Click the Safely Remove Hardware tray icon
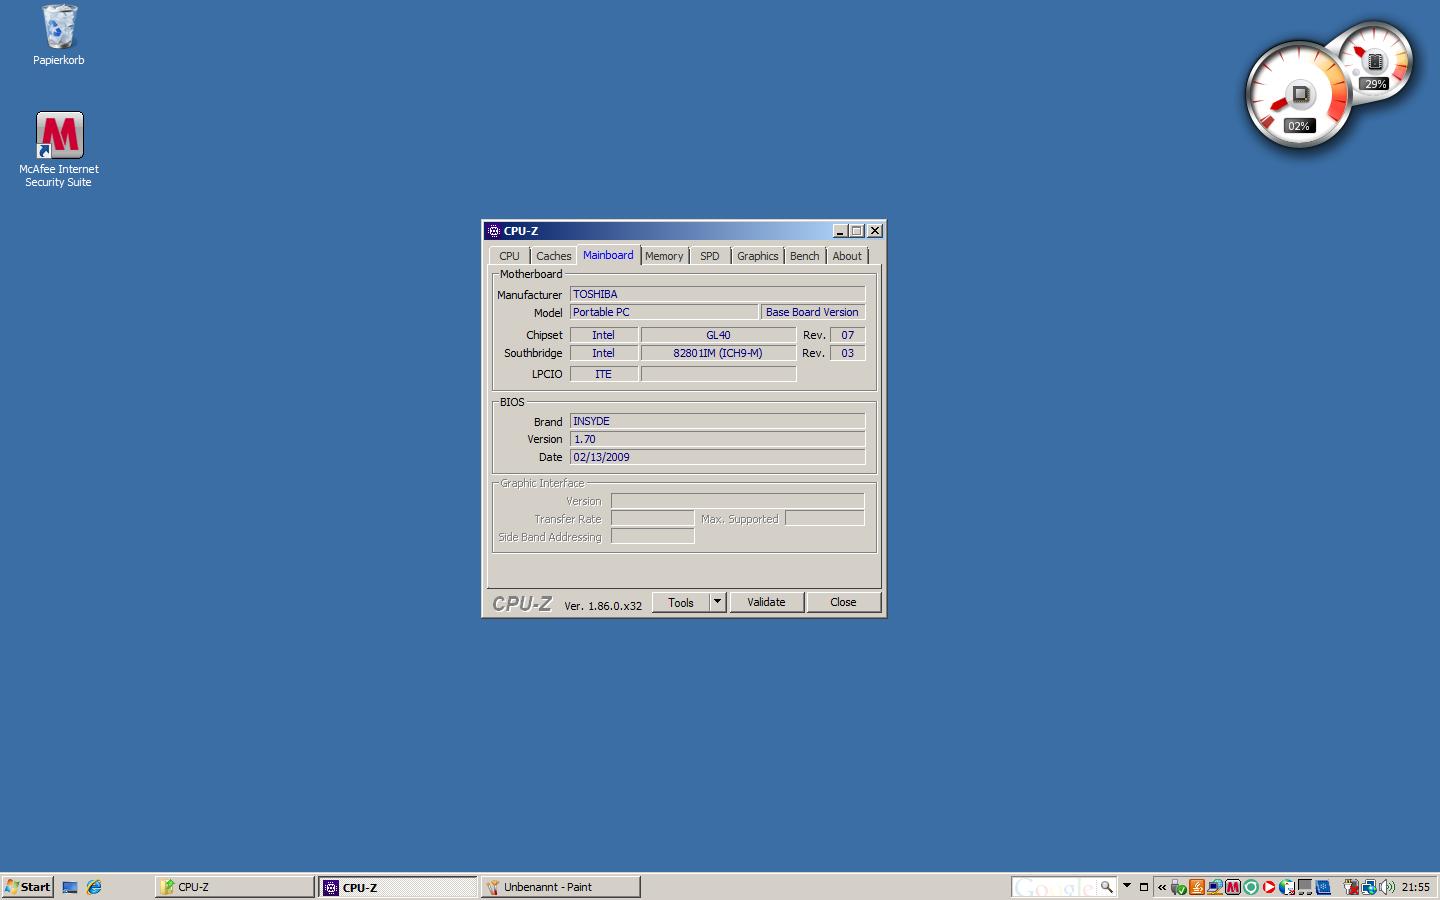The height and width of the screenshot is (900, 1440). [1179, 887]
